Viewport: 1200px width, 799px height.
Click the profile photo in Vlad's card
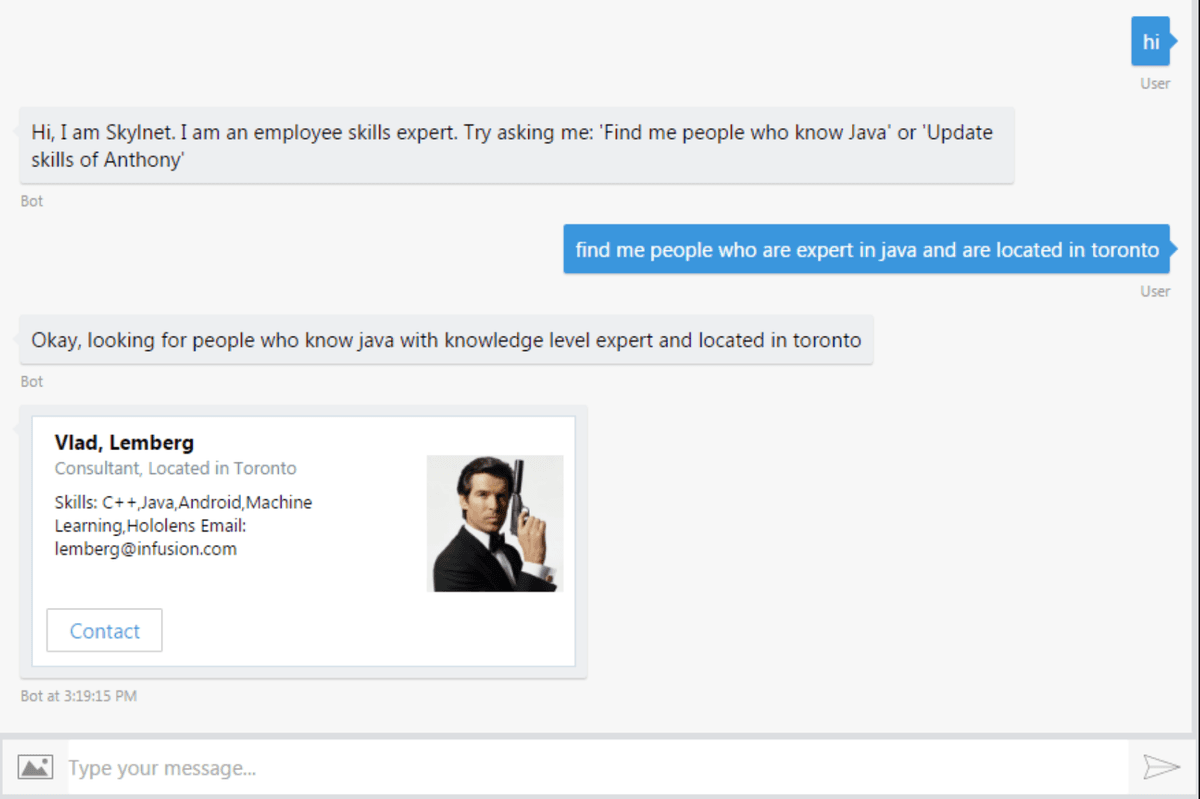(495, 523)
